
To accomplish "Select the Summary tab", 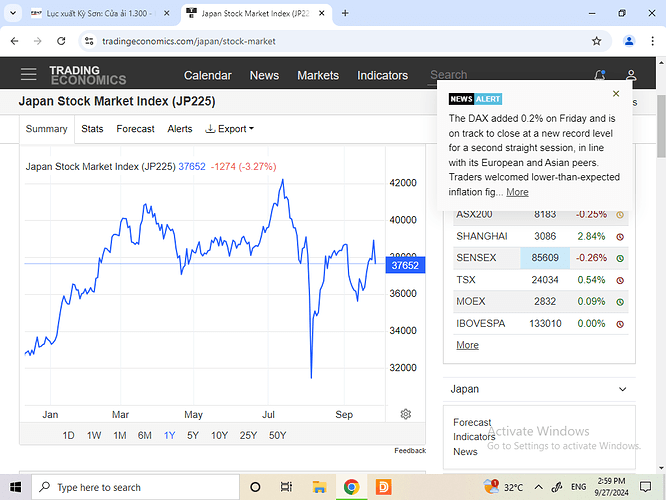I will [47, 129].
